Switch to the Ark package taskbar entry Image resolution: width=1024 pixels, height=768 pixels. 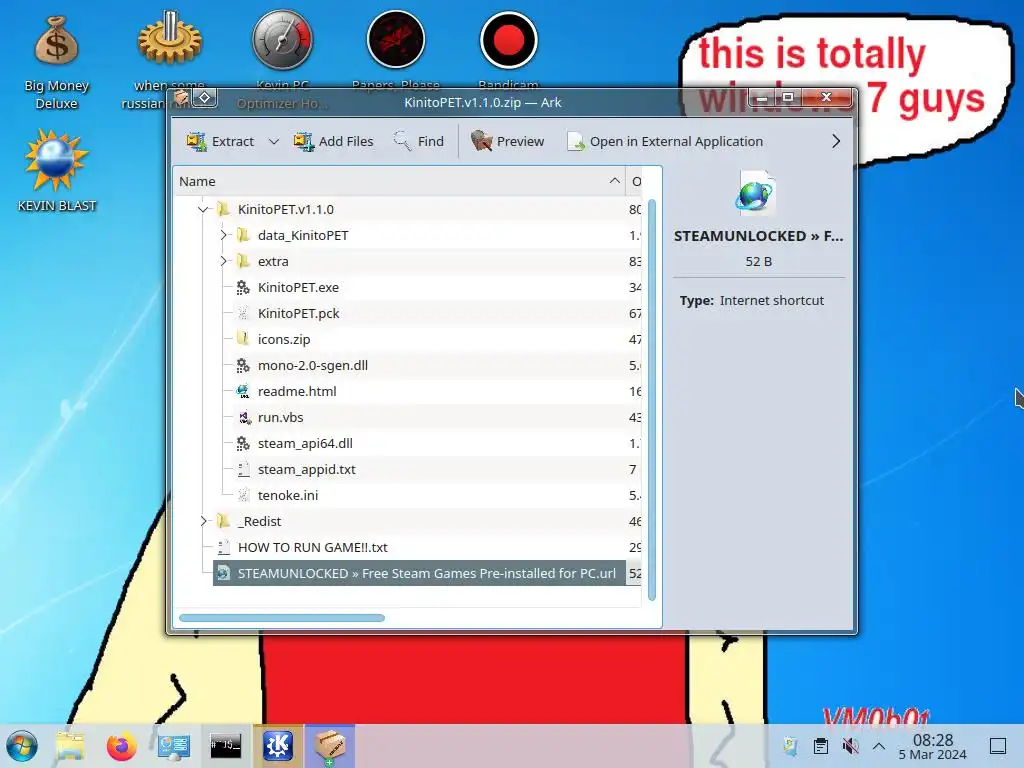(330, 746)
